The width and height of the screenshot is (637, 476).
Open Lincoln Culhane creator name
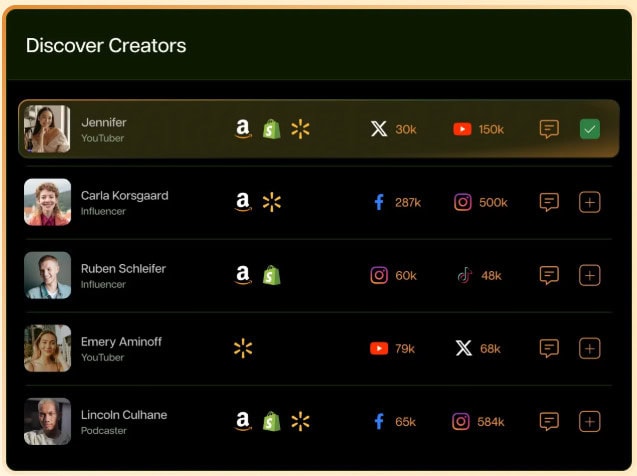pos(124,415)
